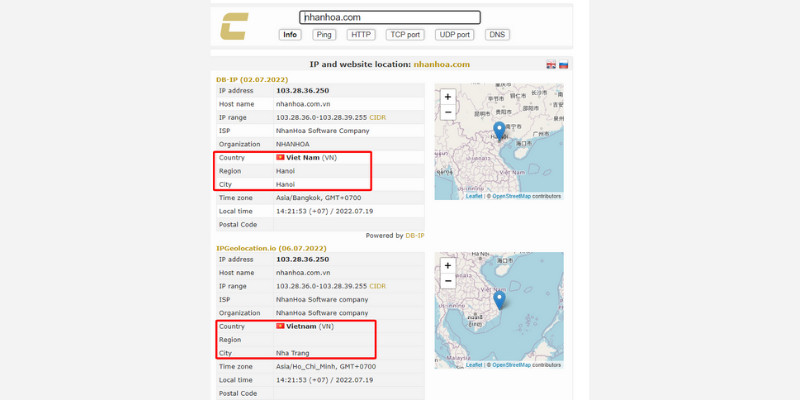
Task: Go to the DNS check tab
Action: click(x=497, y=35)
